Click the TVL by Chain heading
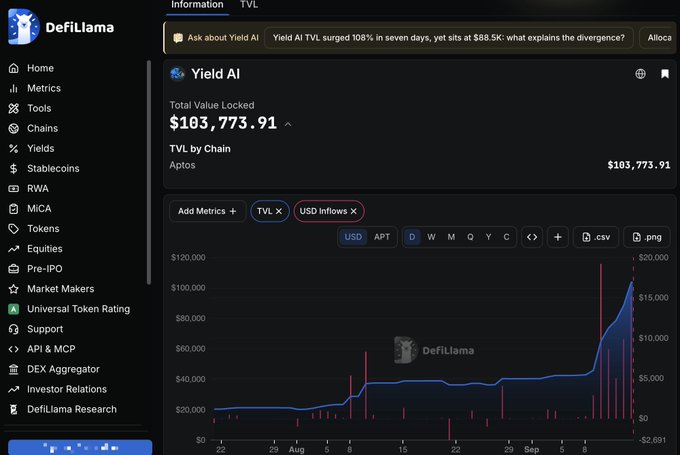 200,149
